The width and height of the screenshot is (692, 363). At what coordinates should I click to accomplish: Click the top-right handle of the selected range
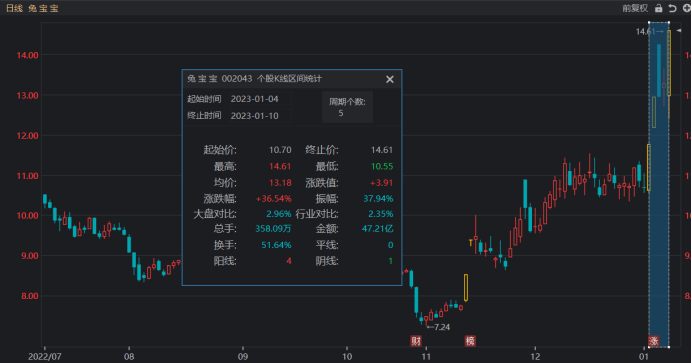pos(669,22)
